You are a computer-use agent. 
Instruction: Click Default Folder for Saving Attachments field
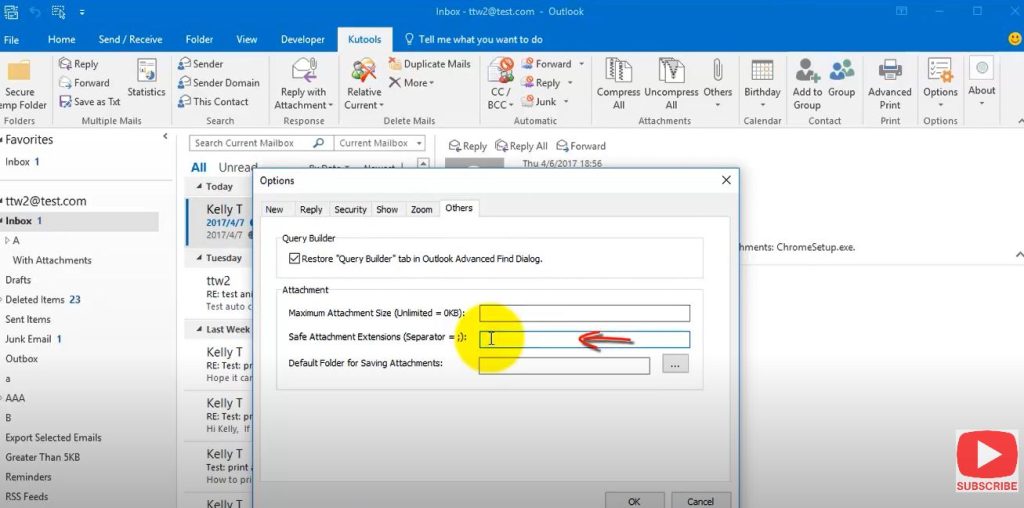[564, 366]
